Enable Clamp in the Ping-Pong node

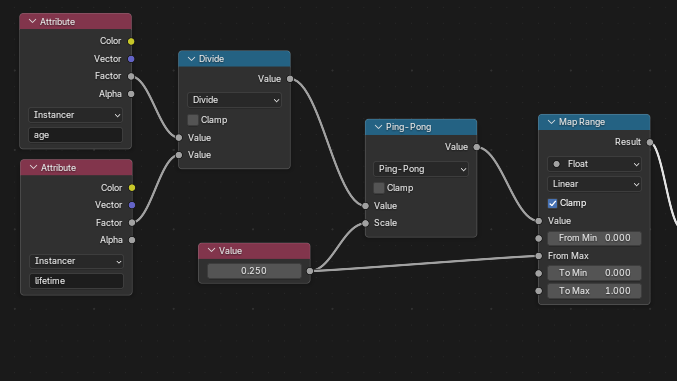coord(379,188)
